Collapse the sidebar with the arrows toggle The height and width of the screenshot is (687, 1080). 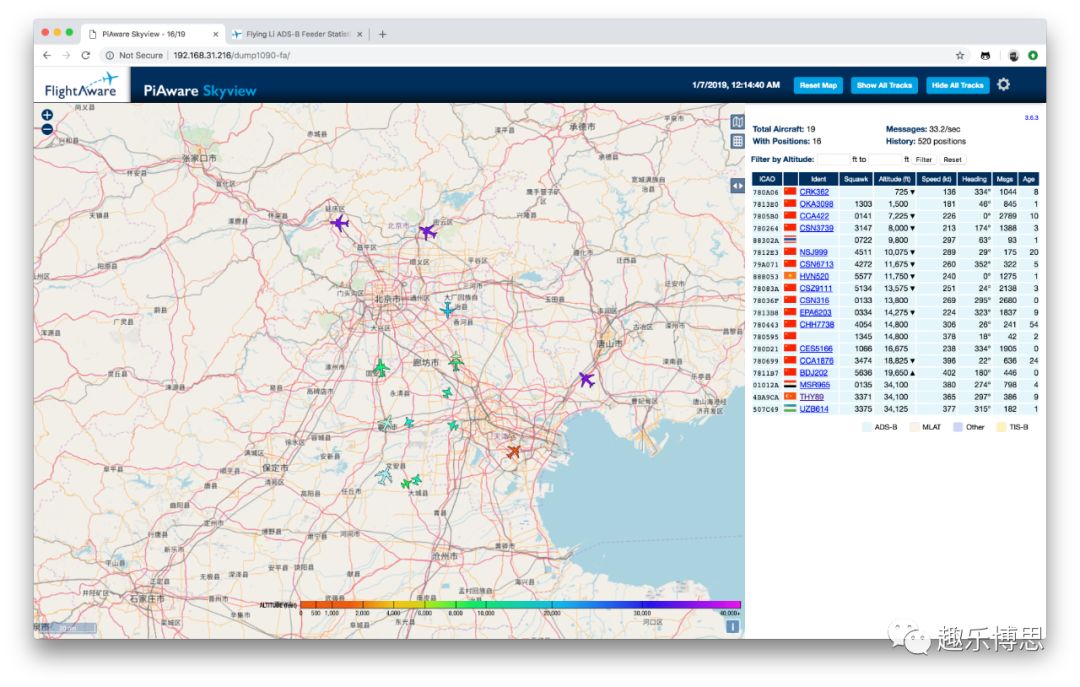[x=737, y=185]
